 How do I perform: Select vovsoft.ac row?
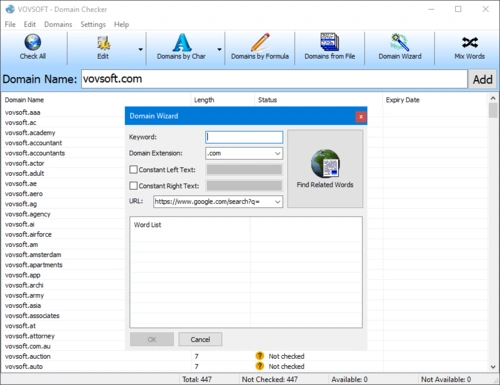tap(20, 123)
